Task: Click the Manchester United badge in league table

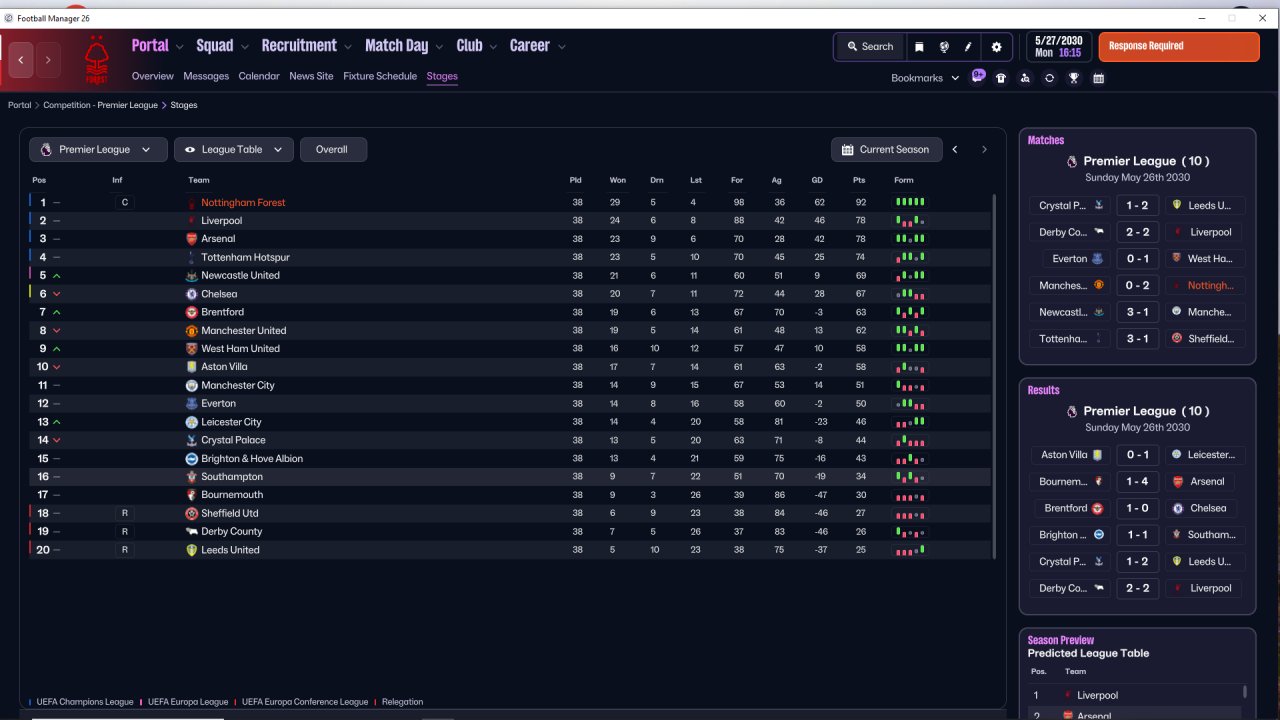Action: coord(192,331)
